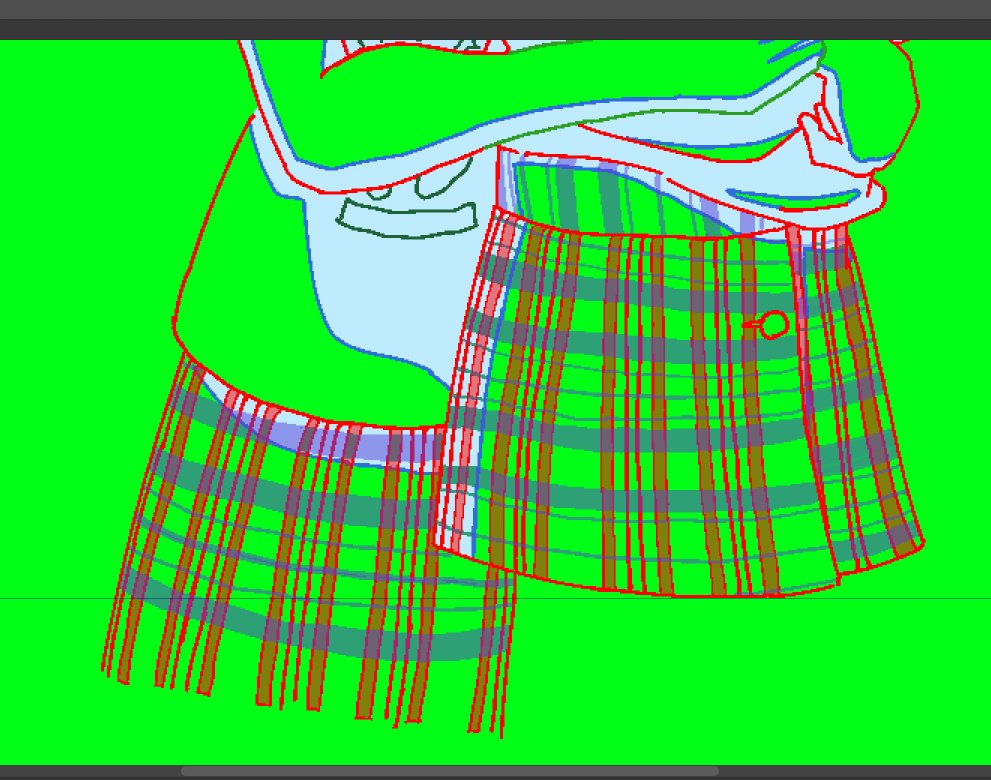Click the horizontal scrollbar thumb below the canvas
Image resolution: width=991 pixels, height=780 pixels.
click(x=449, y=771)
